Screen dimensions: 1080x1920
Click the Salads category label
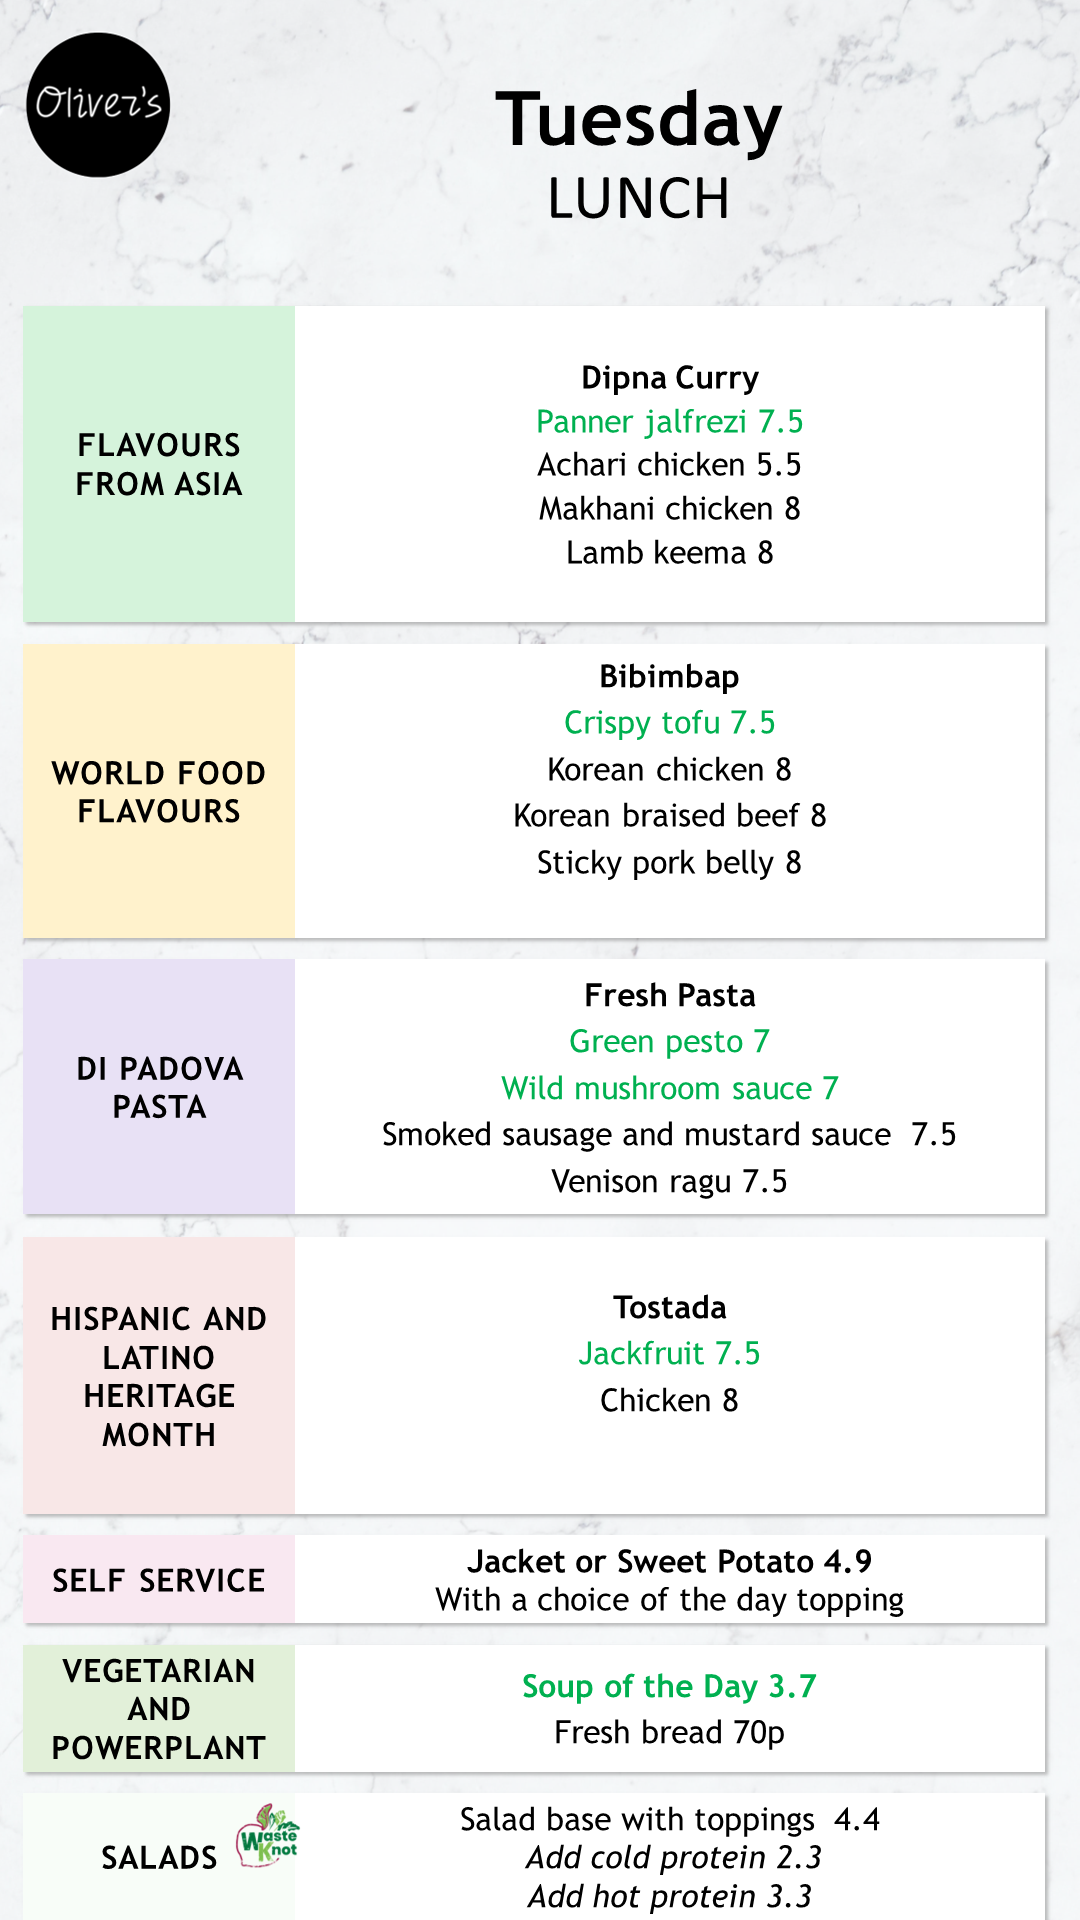pos(159,1857)
